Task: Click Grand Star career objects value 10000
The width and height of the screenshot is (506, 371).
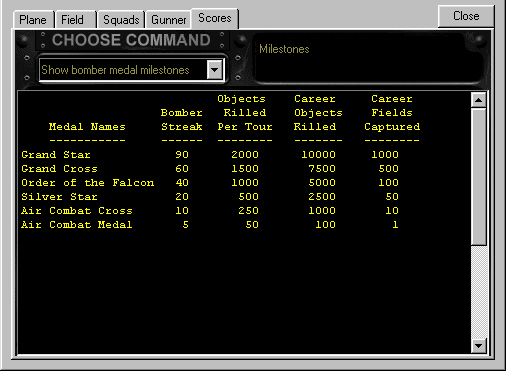Action: click(318, 155)
